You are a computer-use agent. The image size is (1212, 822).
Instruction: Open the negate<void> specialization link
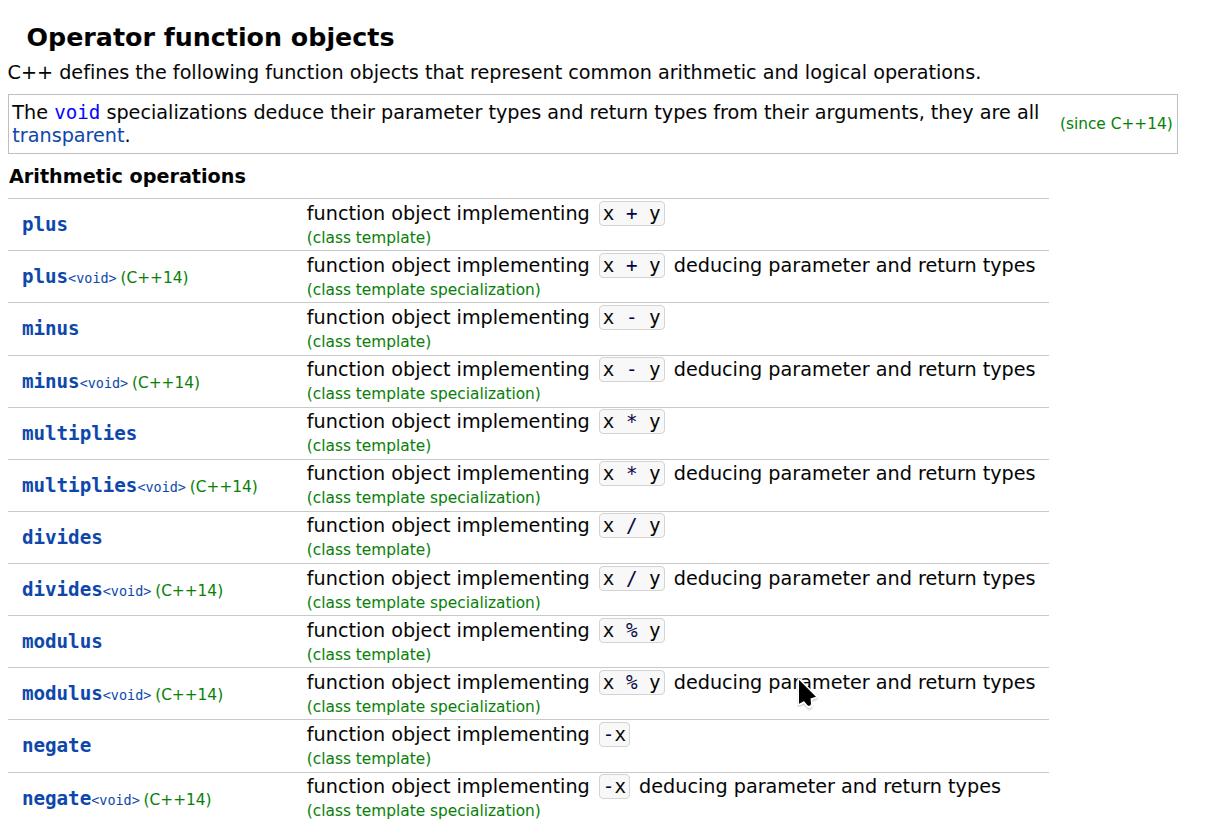click(x=80, y=799)
